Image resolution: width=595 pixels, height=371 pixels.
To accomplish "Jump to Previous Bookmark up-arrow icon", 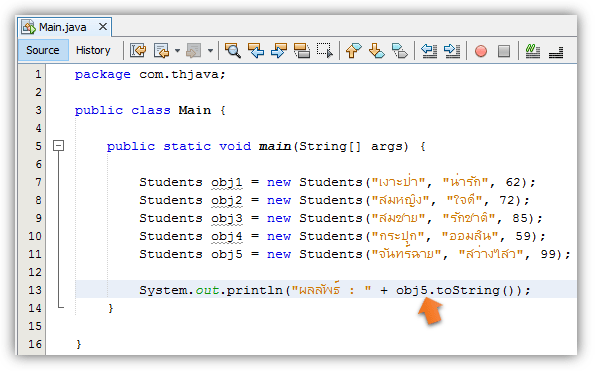I will click(353, 50).
